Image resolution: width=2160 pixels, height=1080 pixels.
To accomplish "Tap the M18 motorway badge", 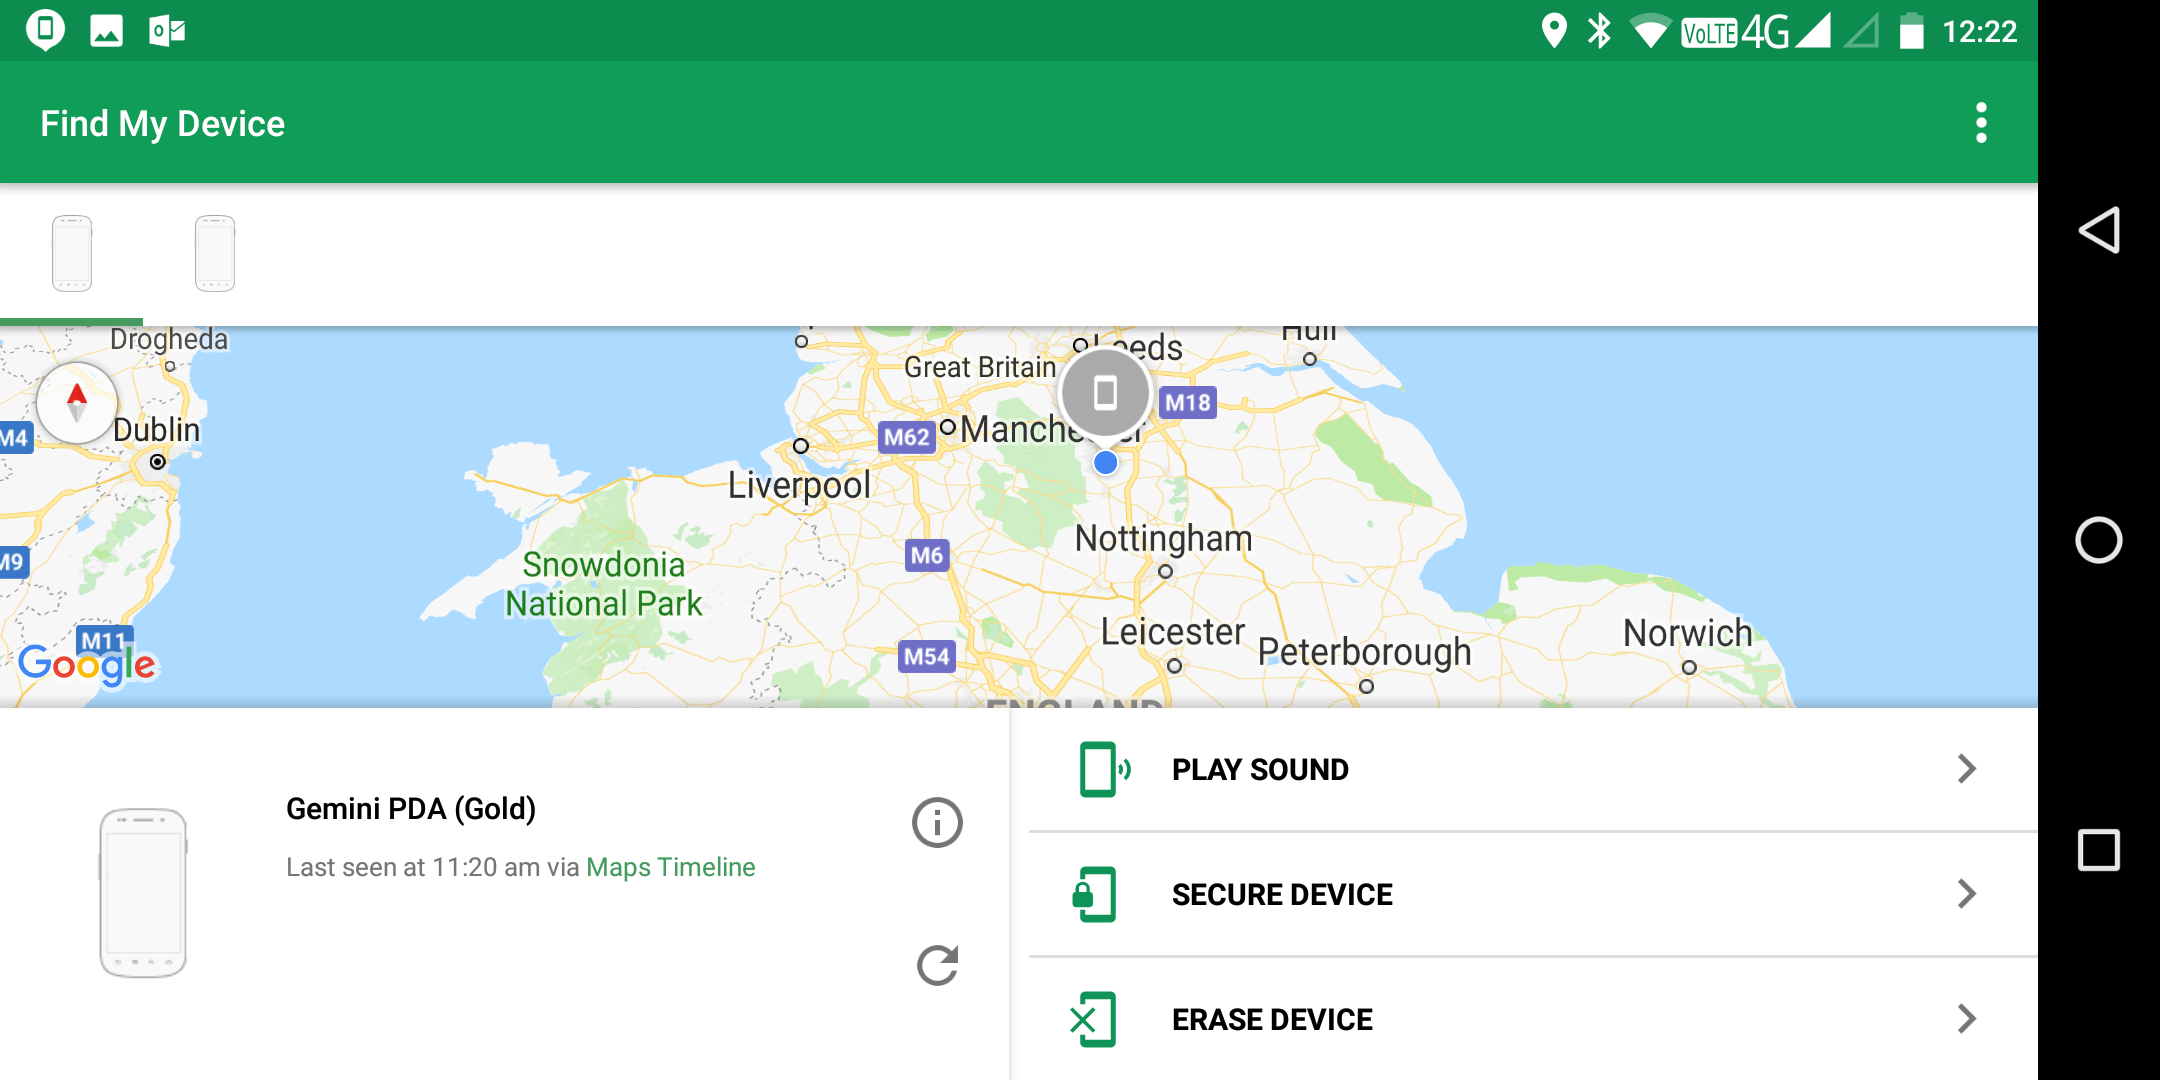I will click(x=1188, y=403).
